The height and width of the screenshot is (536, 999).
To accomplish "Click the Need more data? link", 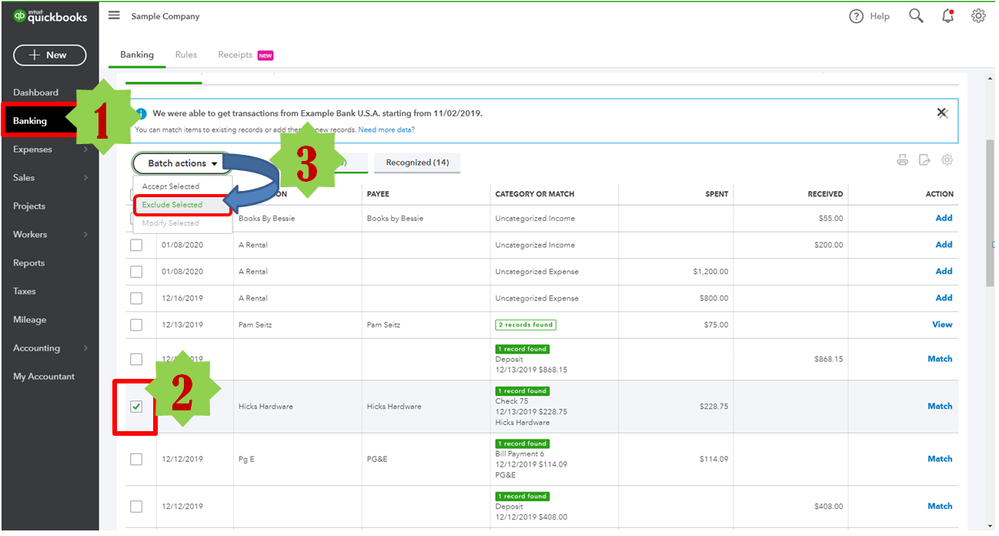I will [x=386, y=129].
